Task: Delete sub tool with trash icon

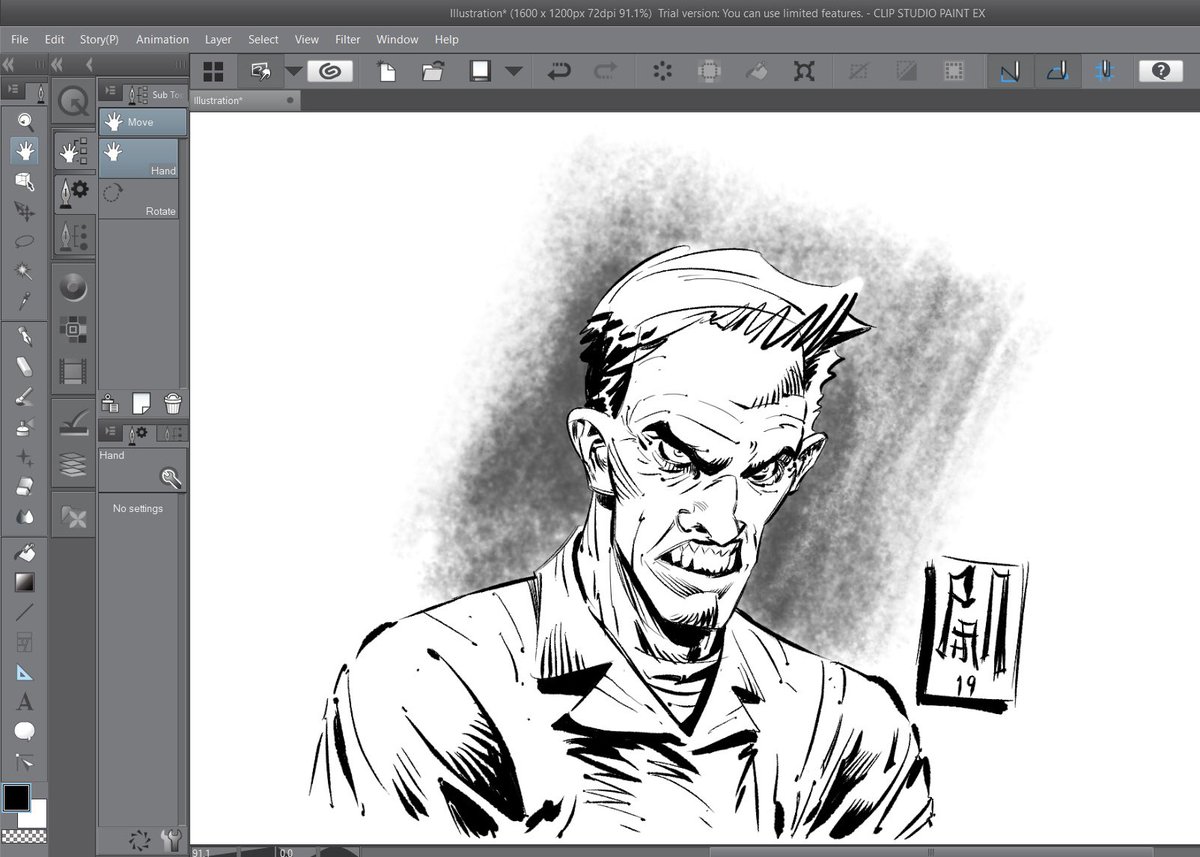Action: (173, 403)
